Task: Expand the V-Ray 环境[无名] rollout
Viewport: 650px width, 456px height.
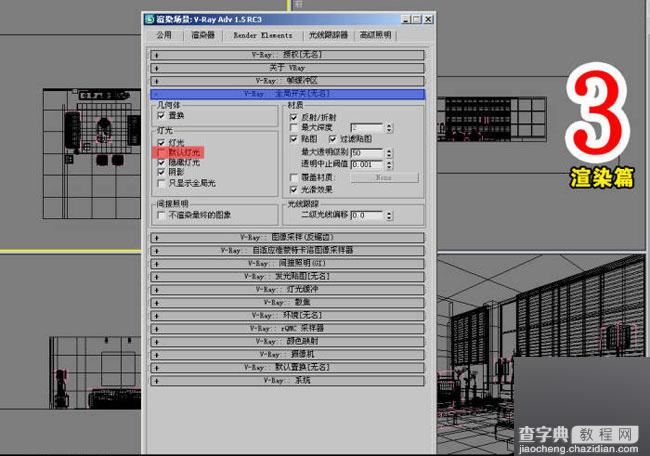Action: (x=287, y=315)
